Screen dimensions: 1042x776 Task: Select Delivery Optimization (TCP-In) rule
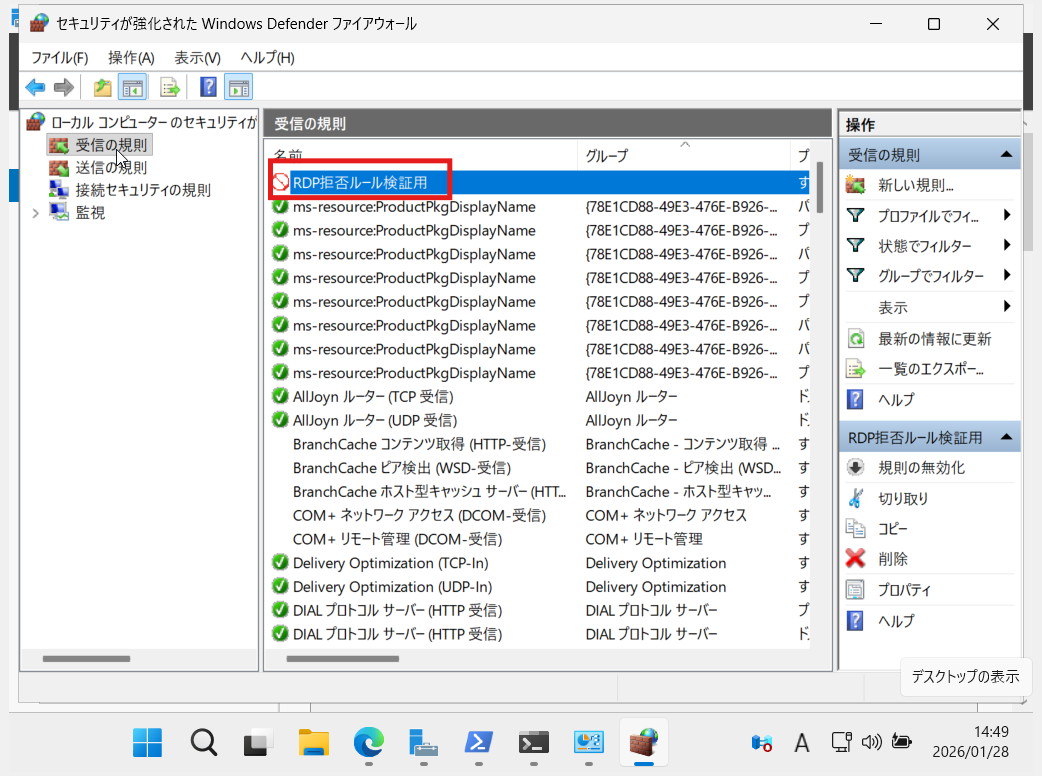(x=540, y=563)
